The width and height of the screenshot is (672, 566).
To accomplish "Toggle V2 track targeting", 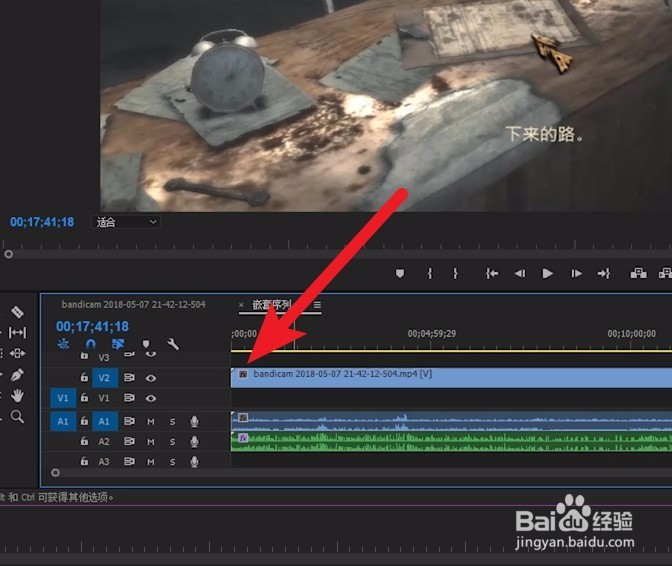I will pyautogui.click(x=105, y=378).
